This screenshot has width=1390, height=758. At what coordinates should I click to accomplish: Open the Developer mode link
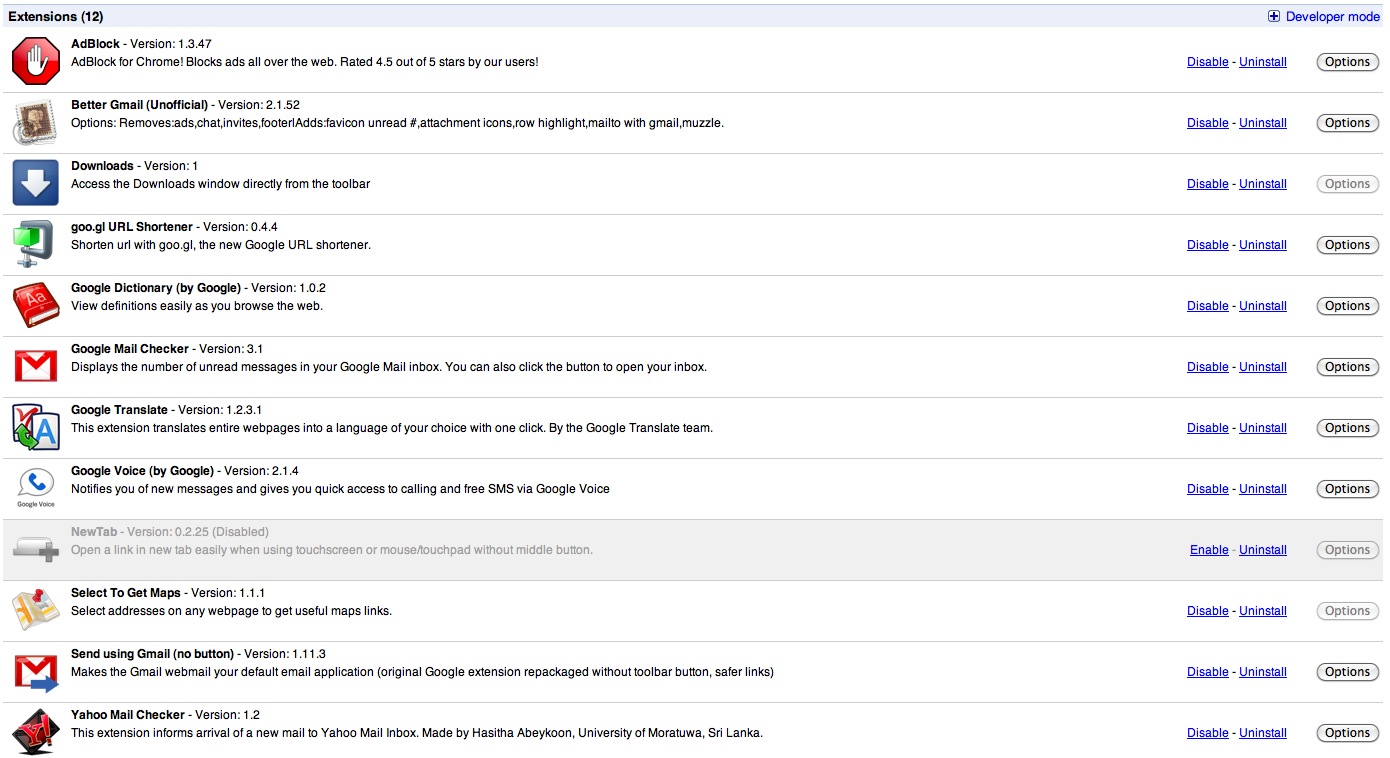point(1333,17)
